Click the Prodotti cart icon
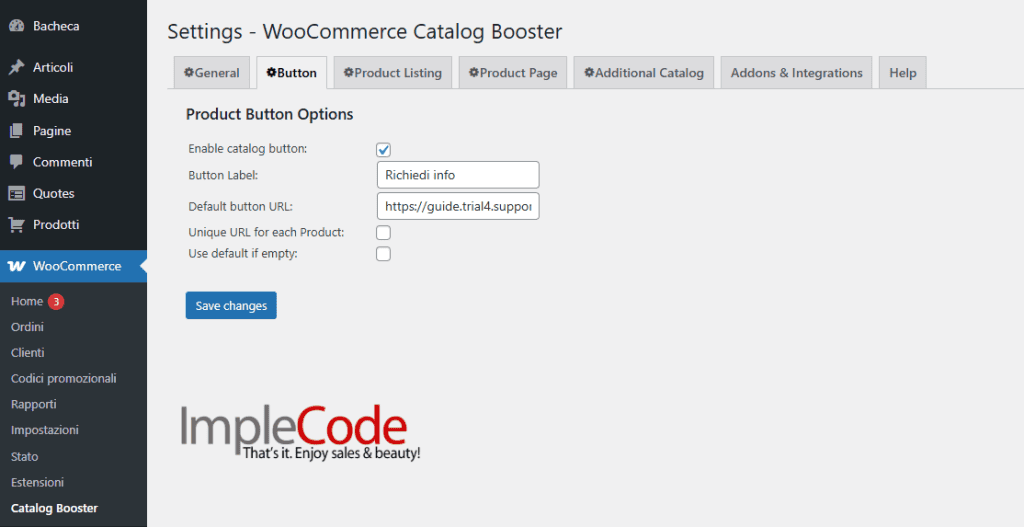 pyautogui.click(x=16, y=225)
